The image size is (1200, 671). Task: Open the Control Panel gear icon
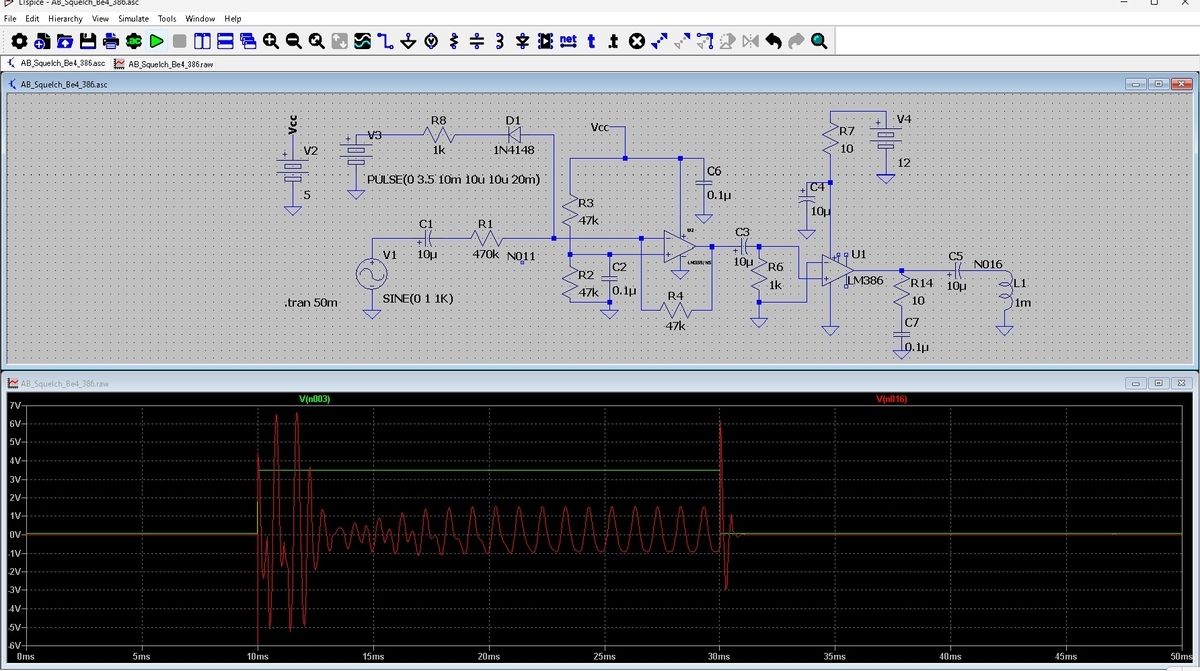18,41
